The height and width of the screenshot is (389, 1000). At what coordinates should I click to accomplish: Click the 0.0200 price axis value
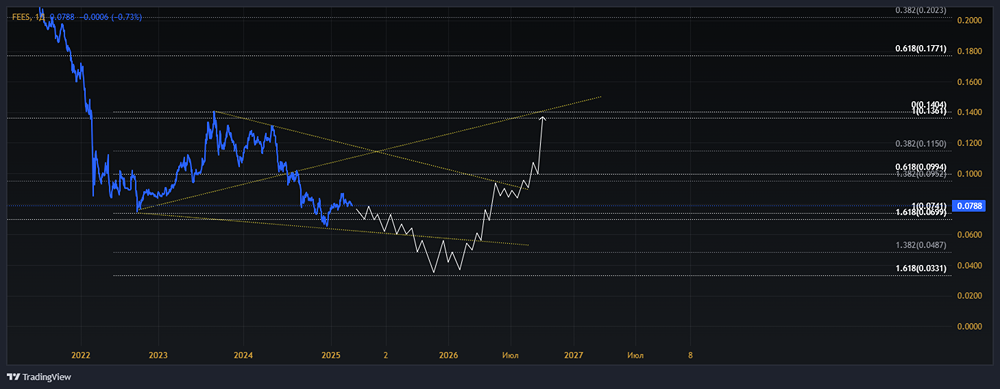[x=968, y=296]
